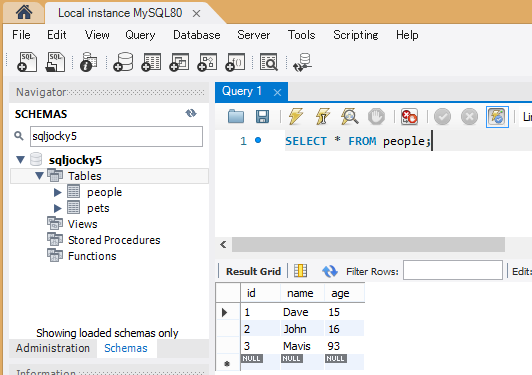Open the form editor icon next to Result Grid
The height and width of the screenshot is (375, 532).
301,271
